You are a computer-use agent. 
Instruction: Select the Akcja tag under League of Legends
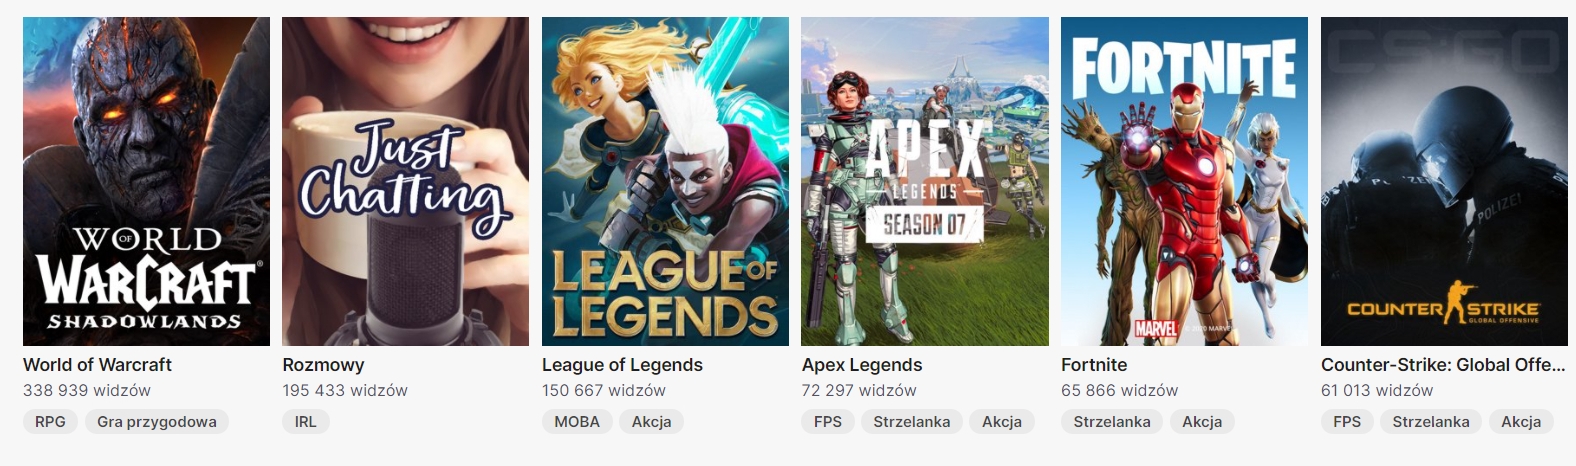coord(652,422)
